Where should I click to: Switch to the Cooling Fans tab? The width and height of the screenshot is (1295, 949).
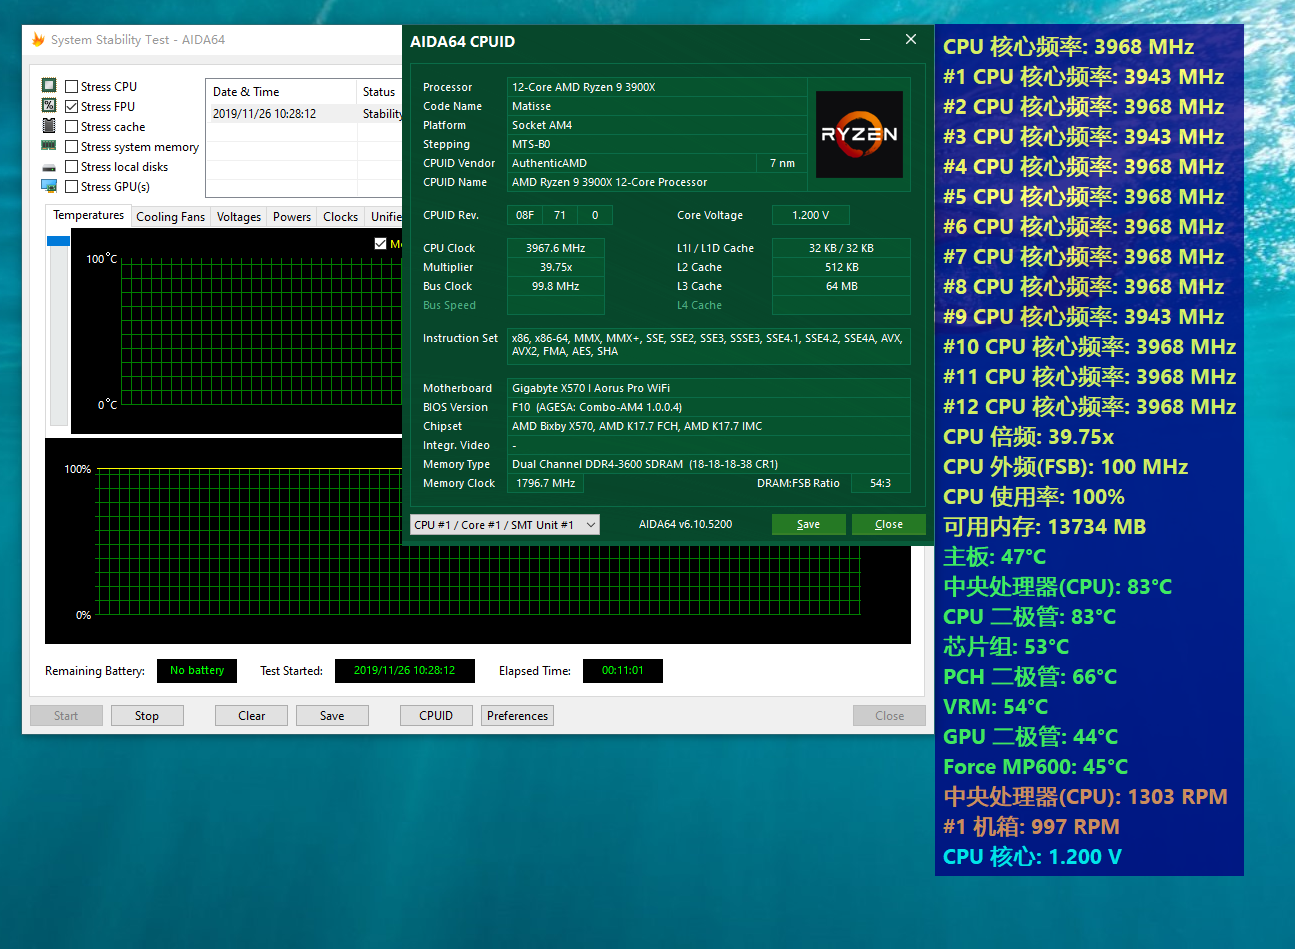[170, 216]
